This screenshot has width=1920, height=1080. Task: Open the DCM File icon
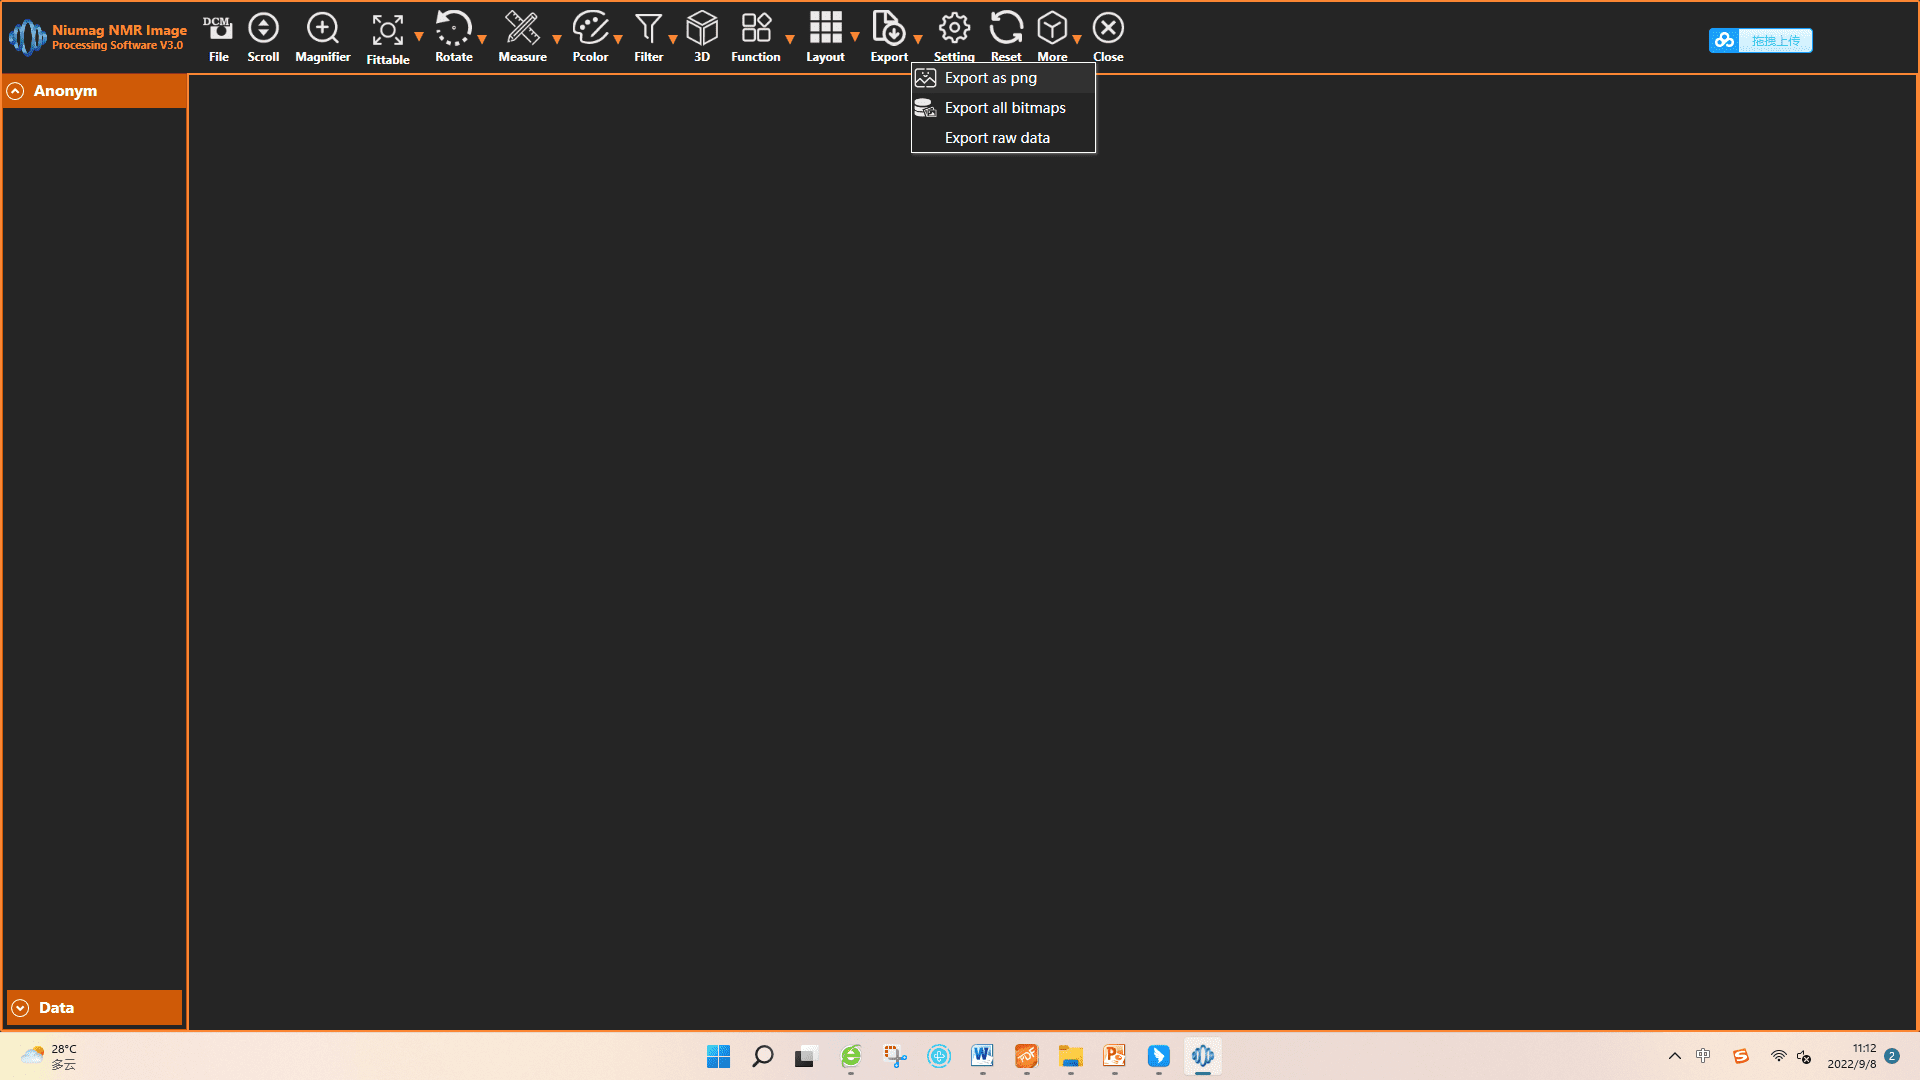[218, 30]
